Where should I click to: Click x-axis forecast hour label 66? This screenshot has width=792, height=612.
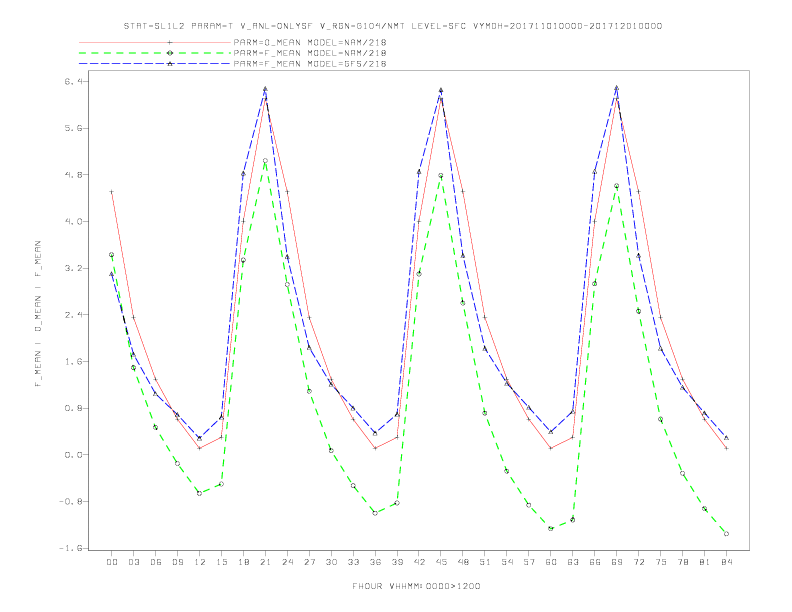tap(595, 562)
